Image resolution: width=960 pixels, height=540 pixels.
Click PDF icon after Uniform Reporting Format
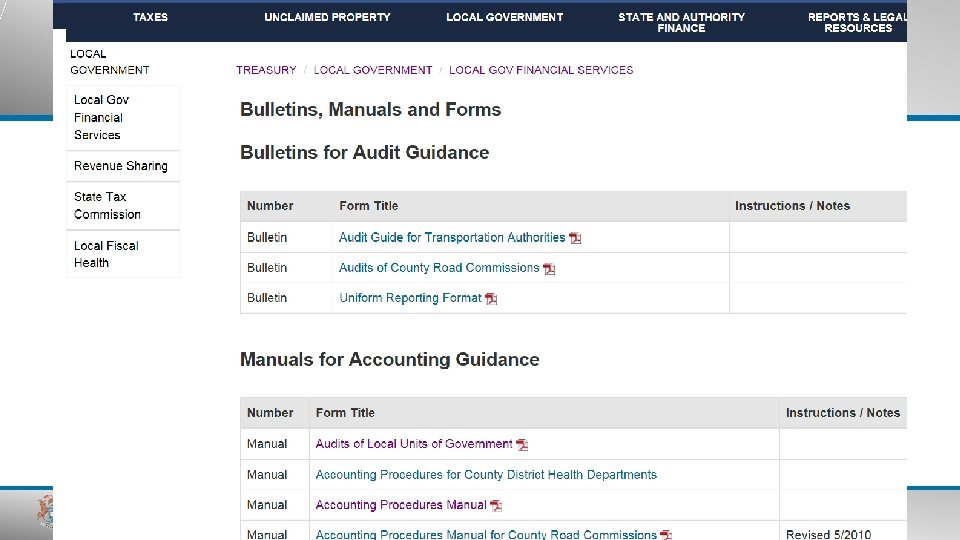[x=491, y=298]
